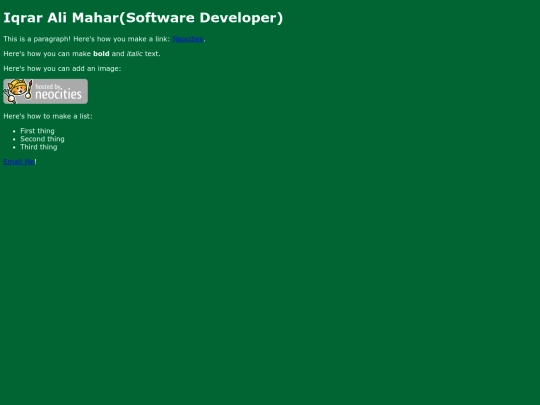Click the bold word in the paragraph
The width and height of the screenshot is (540, 405).
pyautogui.click(x=101, y=54)
